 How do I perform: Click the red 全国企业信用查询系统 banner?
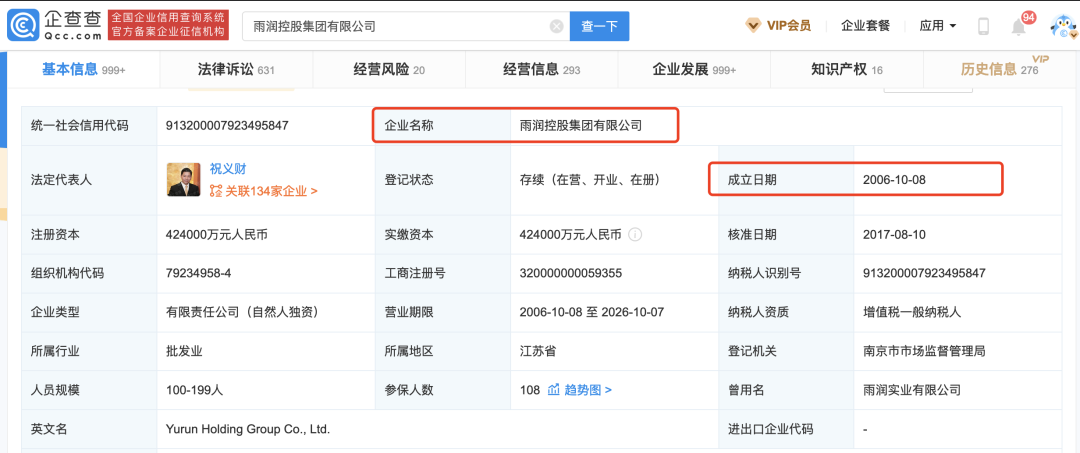pos(169,25)
